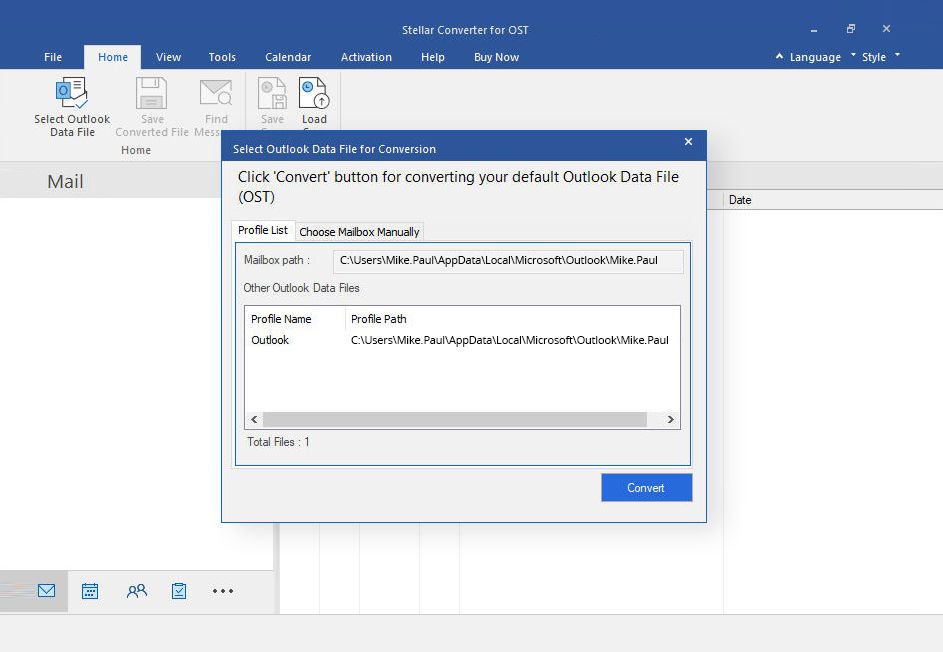The width and height of the screenshot is (943, 652).
Task: Open the Tasks clipboard icon
Action: pos(179,591)
